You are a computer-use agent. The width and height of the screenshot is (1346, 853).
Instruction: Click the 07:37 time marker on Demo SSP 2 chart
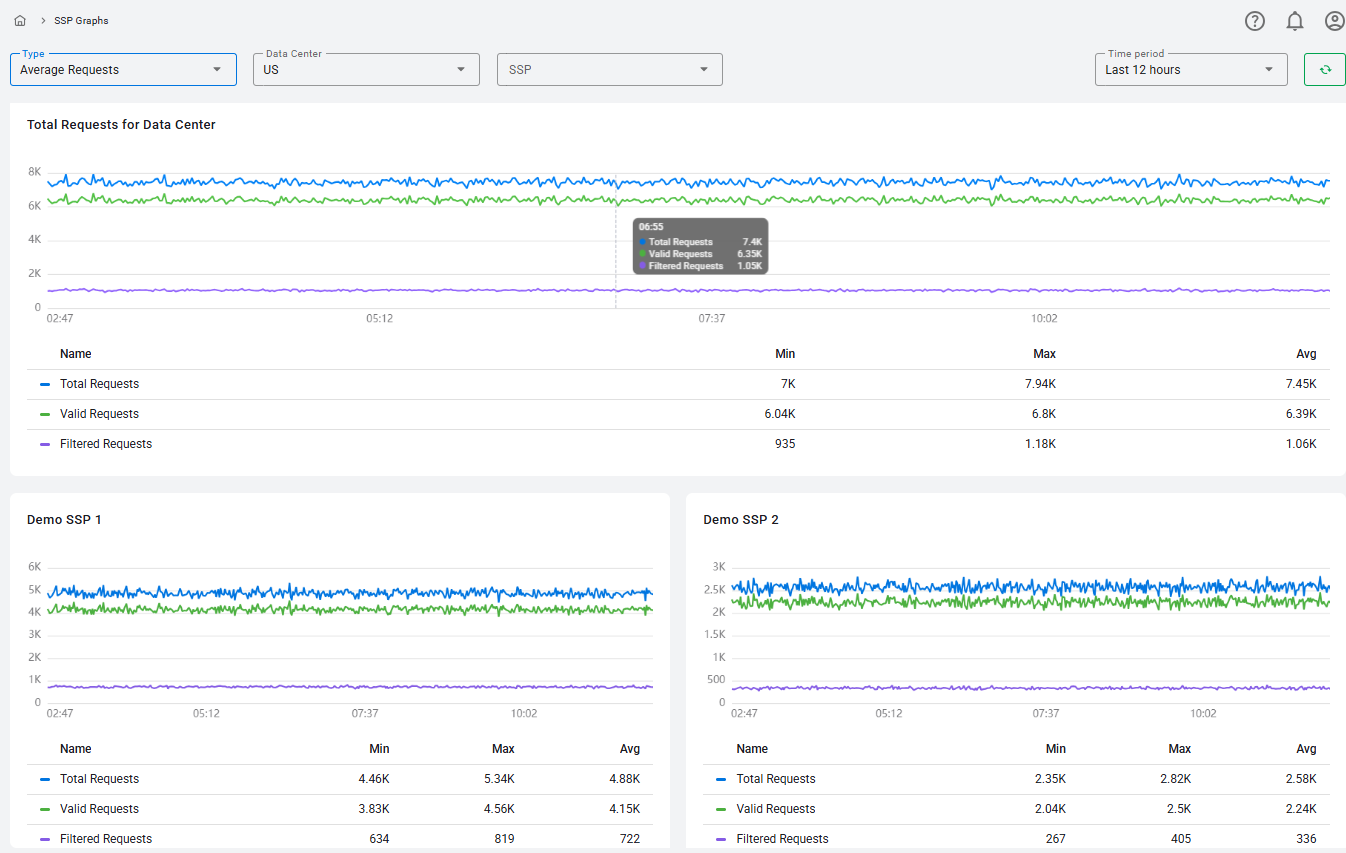1045,714
